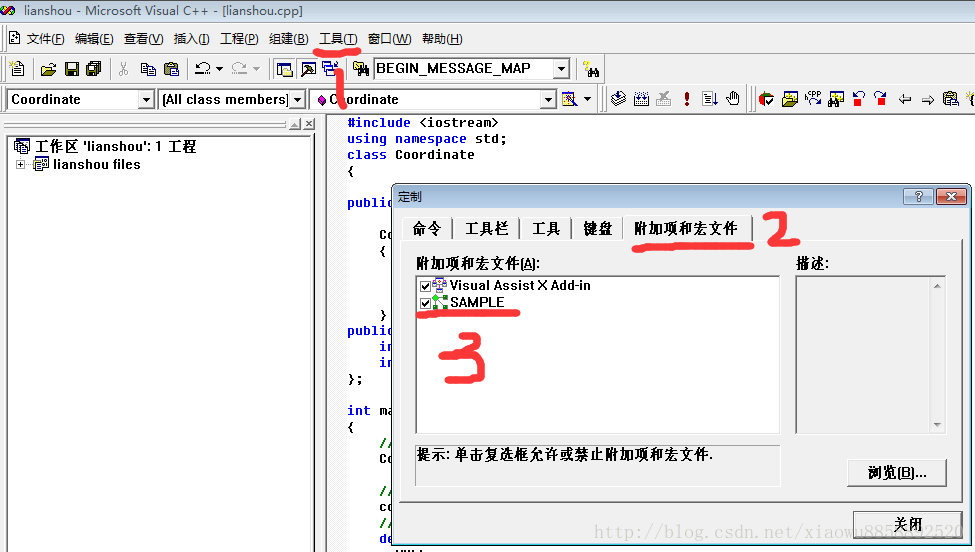Image resolution: width=975 pixels, height=552 pixels.
Task: Click the Search help binoculars icon
Action: tap(590, 69)
